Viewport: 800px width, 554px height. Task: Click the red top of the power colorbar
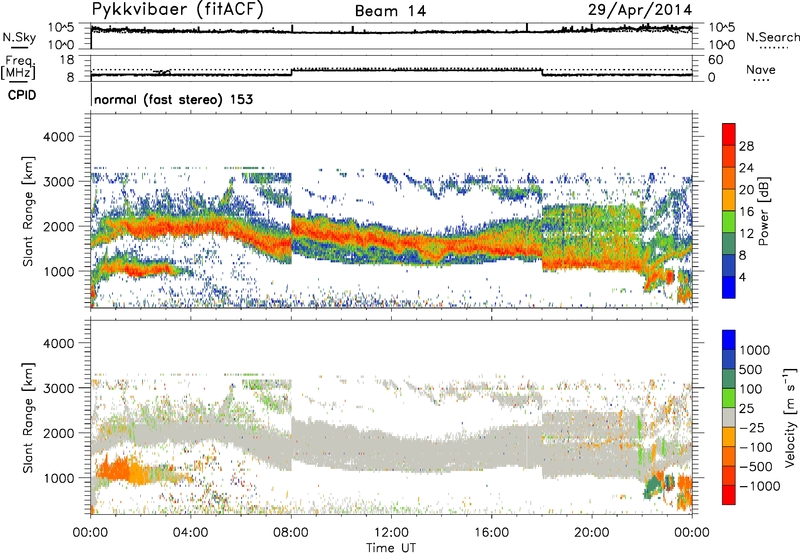[x=729, y=134]
